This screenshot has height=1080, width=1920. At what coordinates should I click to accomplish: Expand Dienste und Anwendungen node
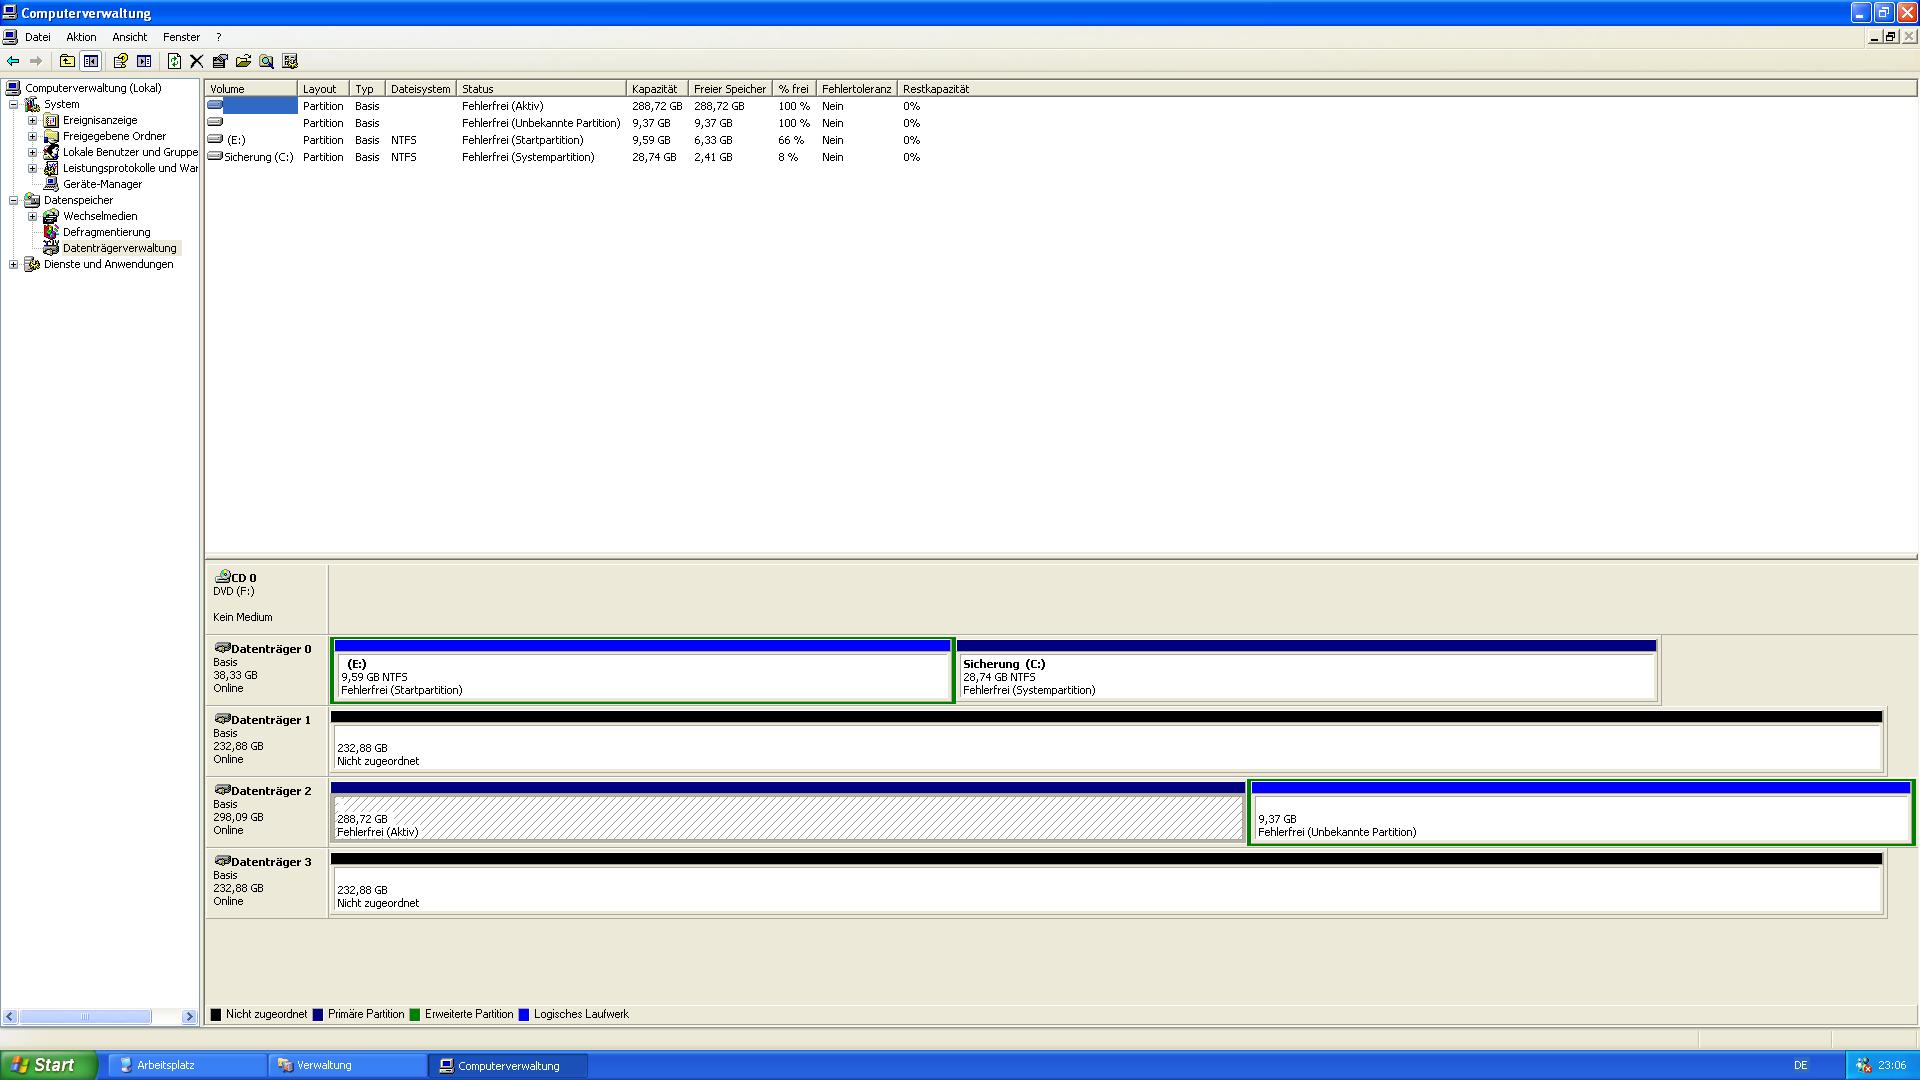pyautogui.click(x=14, y=264)
